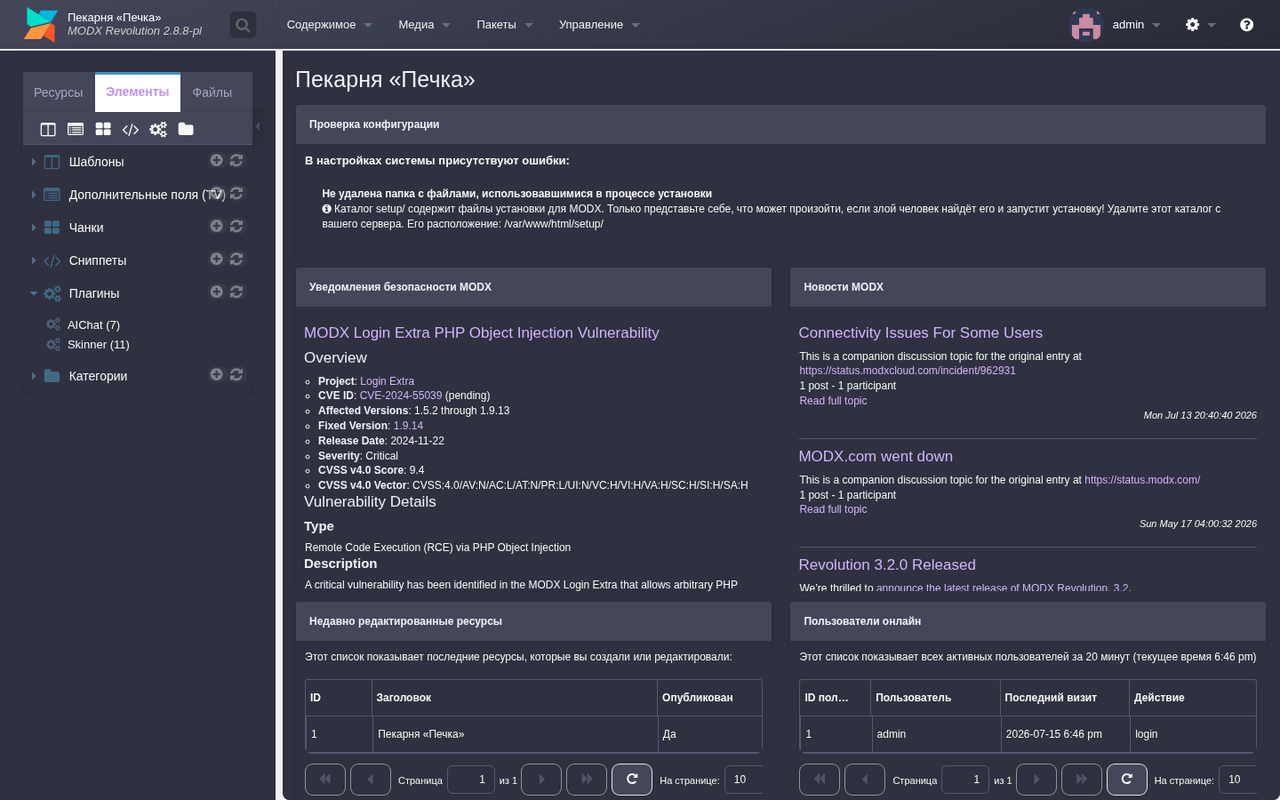
Task: Select the Элементы tab
Action: coord(138,91)
